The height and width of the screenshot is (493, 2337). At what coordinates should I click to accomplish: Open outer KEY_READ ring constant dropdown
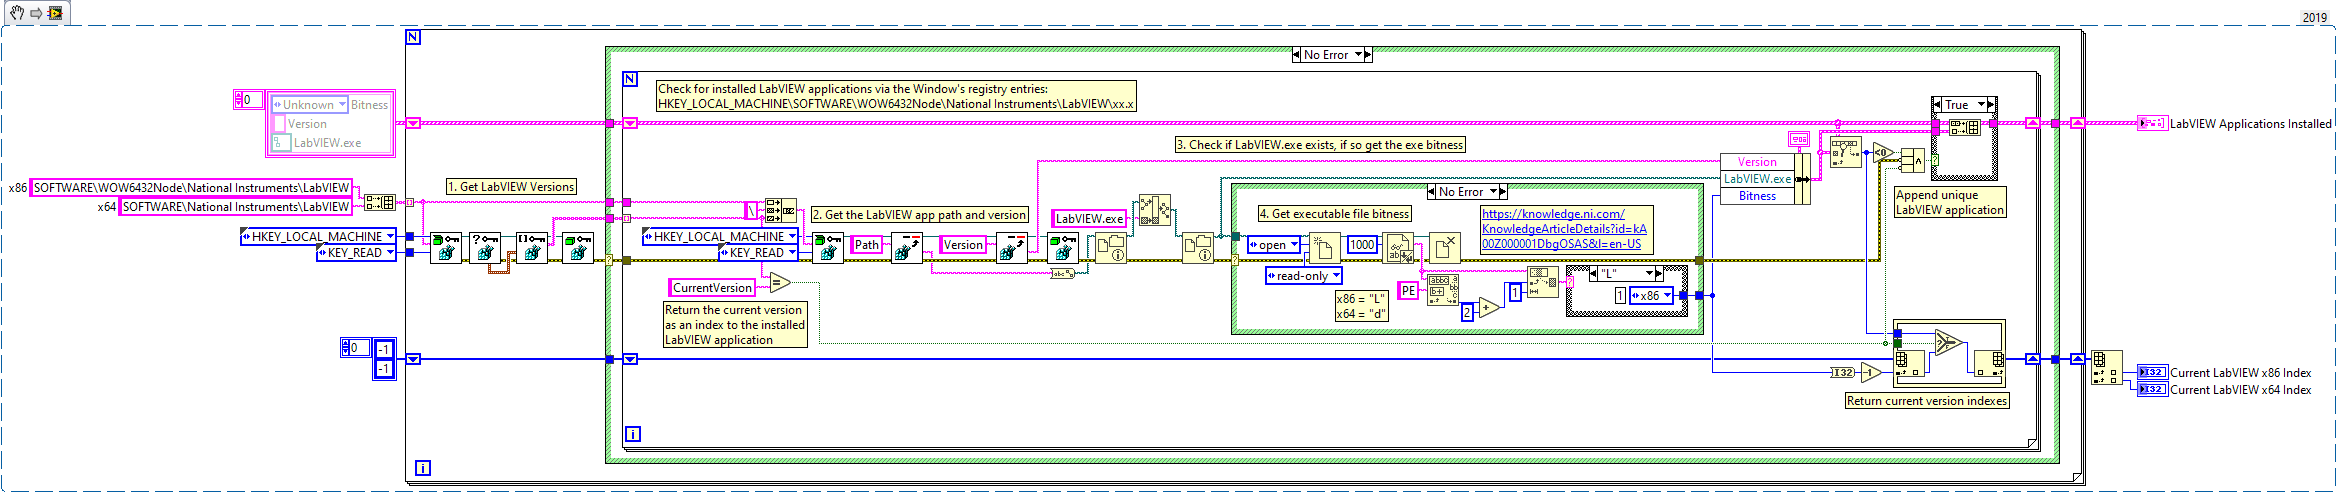coord(391,253)
